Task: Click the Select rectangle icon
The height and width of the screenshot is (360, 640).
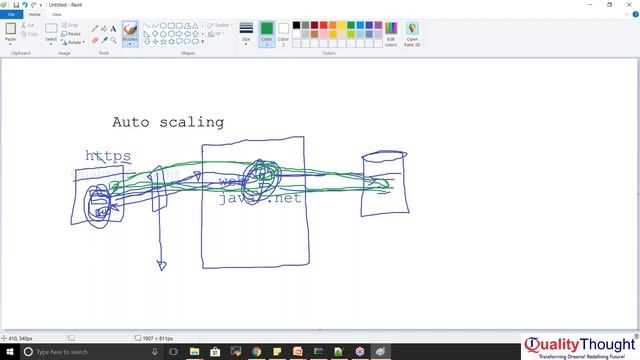Action: [51, 28]
